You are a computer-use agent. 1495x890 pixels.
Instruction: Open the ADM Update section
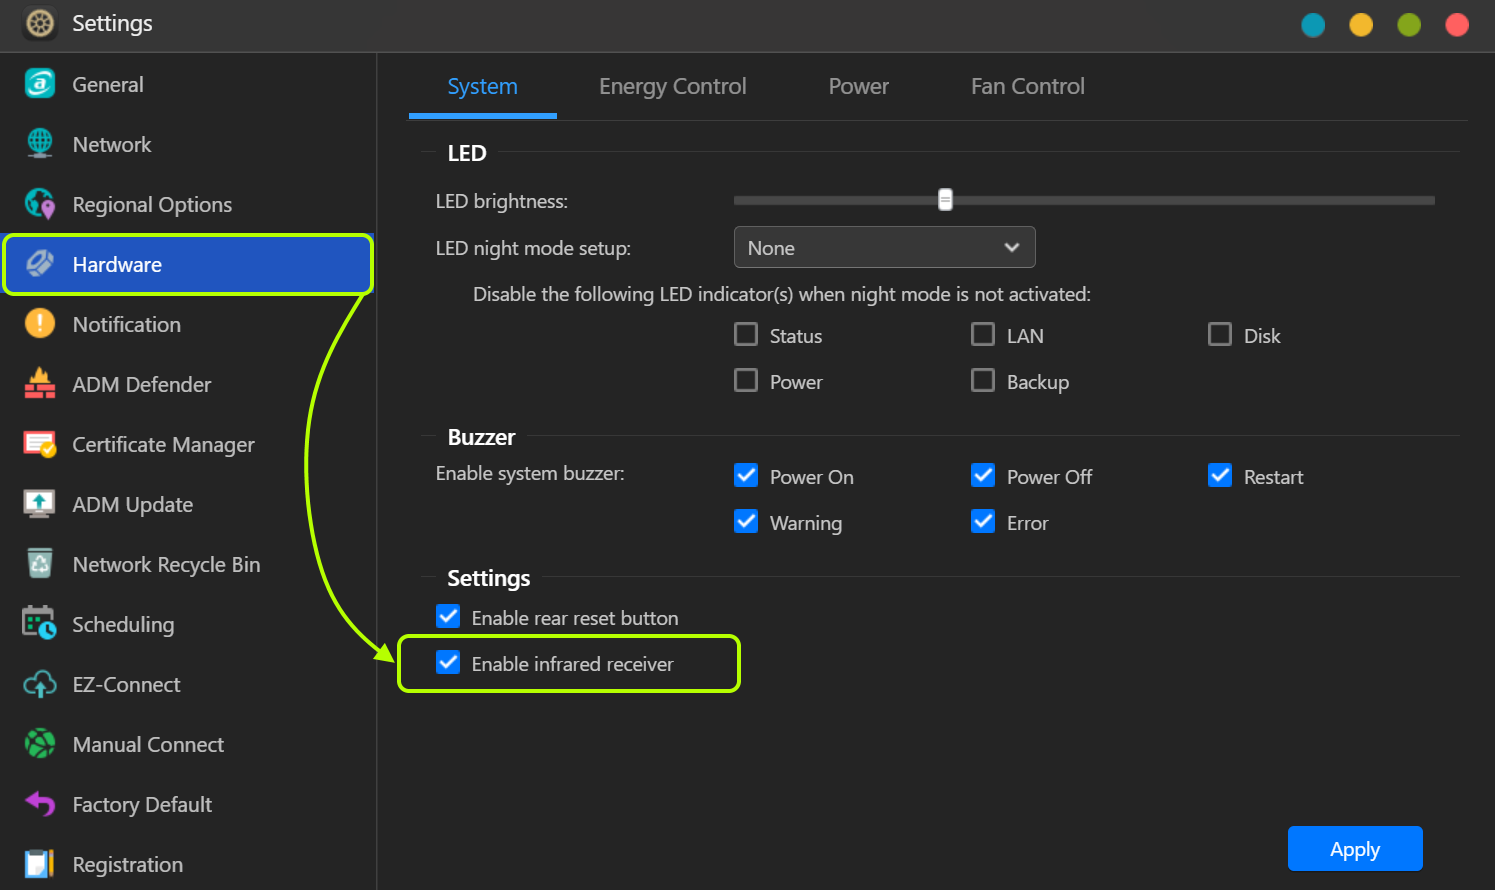pos(132,505)
